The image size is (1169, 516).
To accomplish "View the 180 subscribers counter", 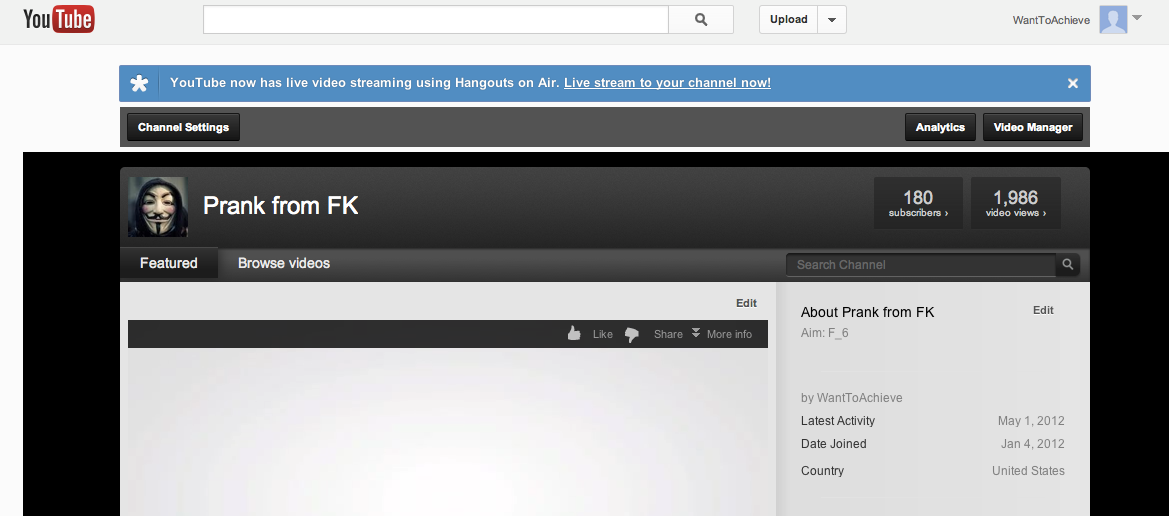I will [x=918, y=203].
